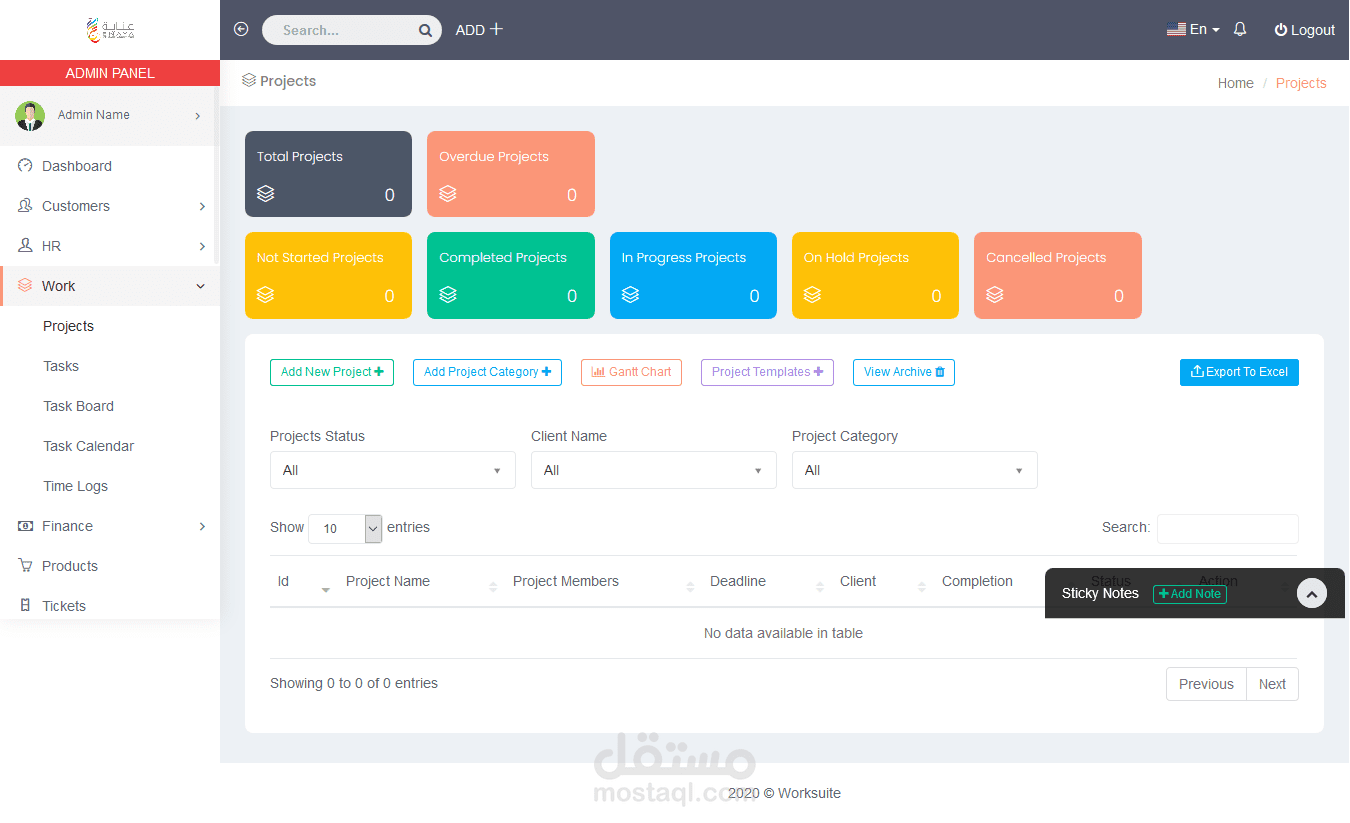Click the magnifier icon in search bar

pyautogui.click(x=425, y=31)
